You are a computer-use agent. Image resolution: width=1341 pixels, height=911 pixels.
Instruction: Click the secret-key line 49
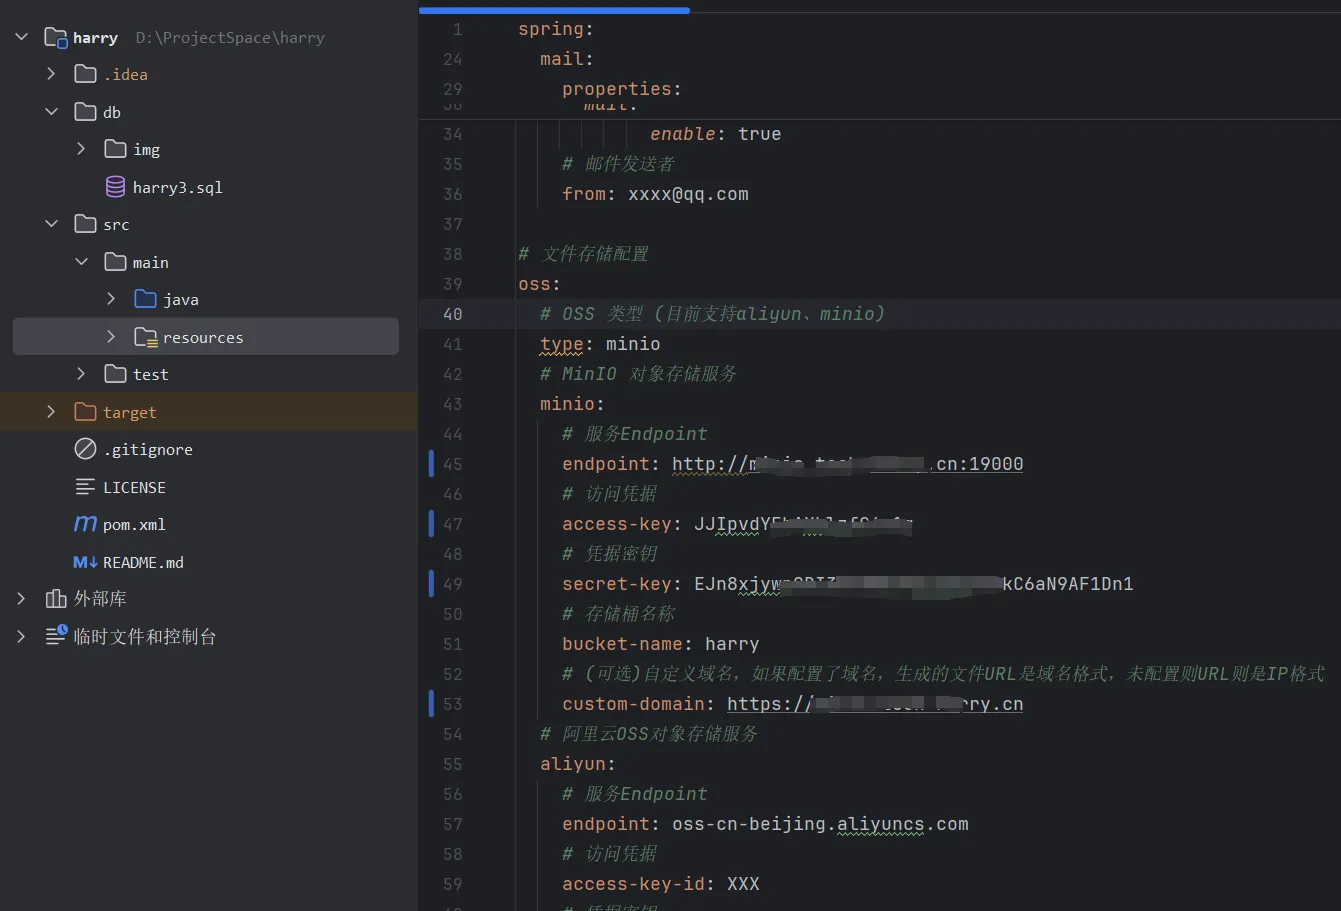[847, 584]
